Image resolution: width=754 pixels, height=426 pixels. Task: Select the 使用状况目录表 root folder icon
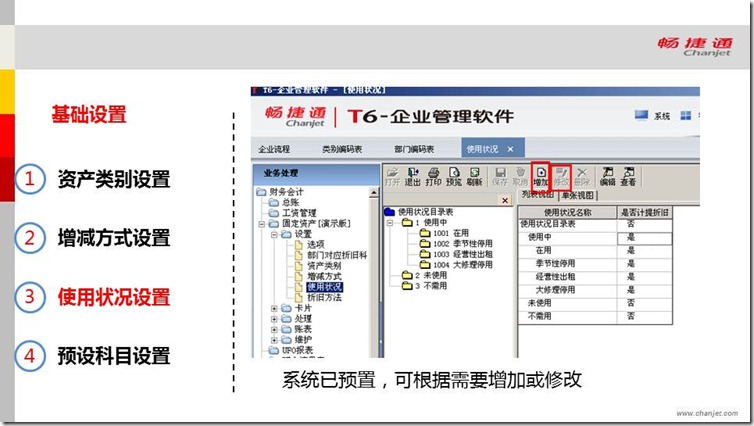pos(390,212)
